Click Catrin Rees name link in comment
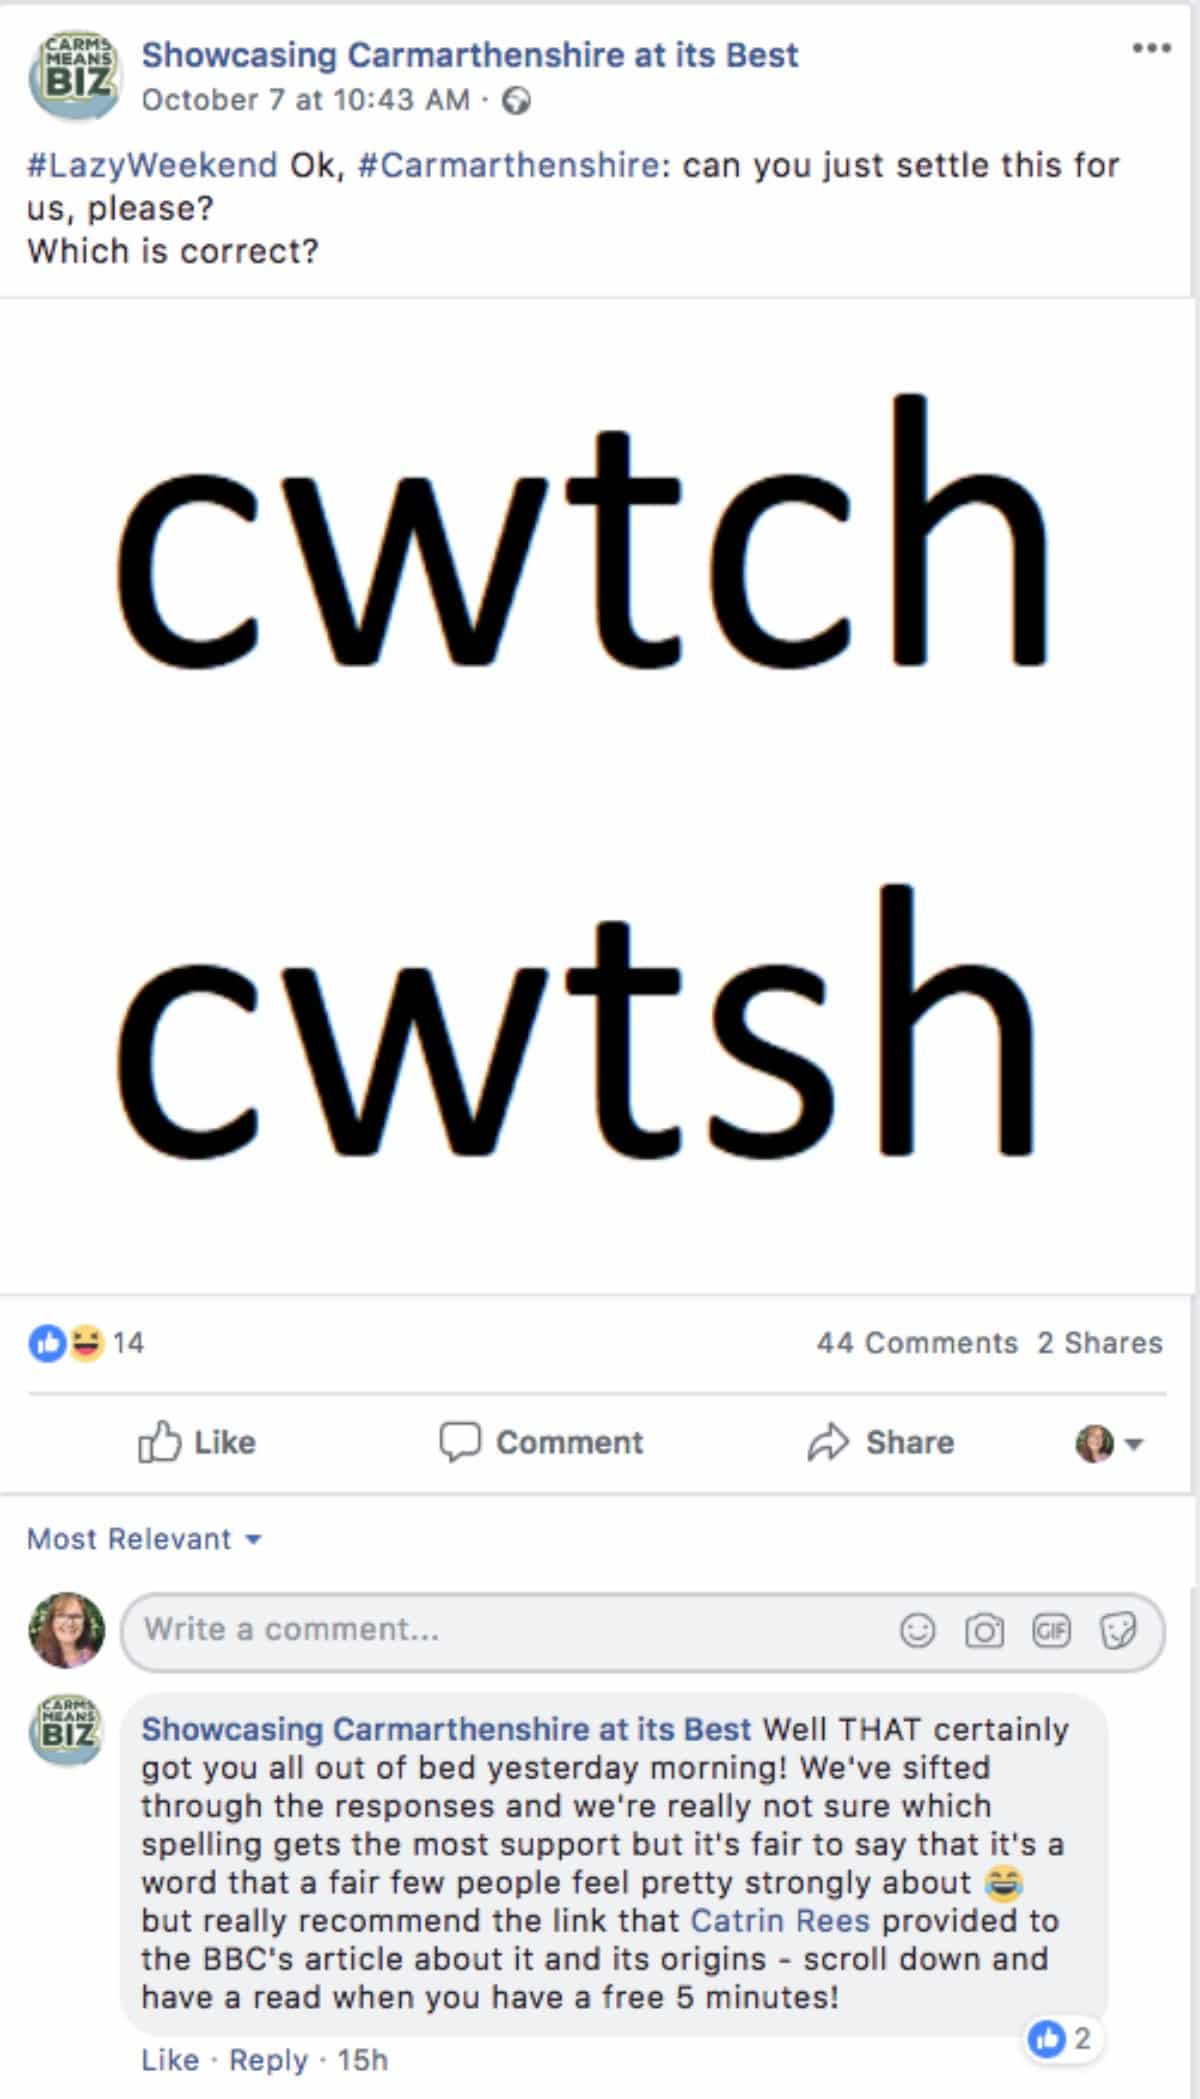This screenshot has height=2099, width=1200. click(x=780, y=1920)
